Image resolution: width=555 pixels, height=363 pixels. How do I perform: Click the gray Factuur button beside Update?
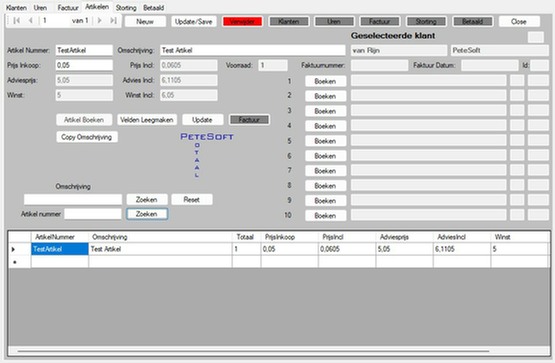(249, 120)
